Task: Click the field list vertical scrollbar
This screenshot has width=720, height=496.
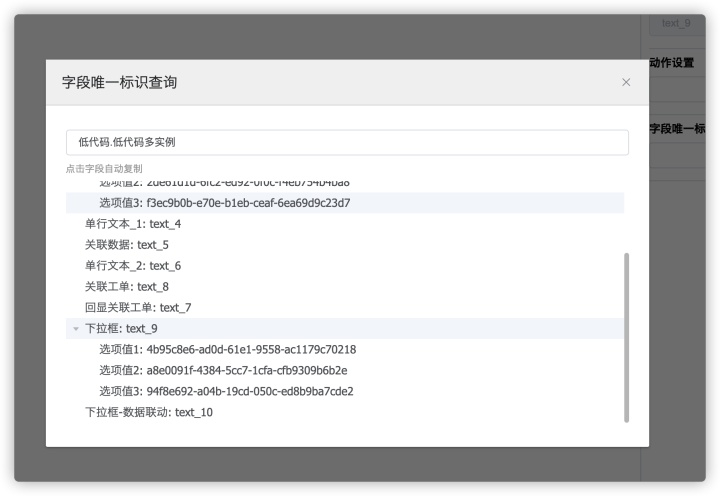Action: click(627, 335)
